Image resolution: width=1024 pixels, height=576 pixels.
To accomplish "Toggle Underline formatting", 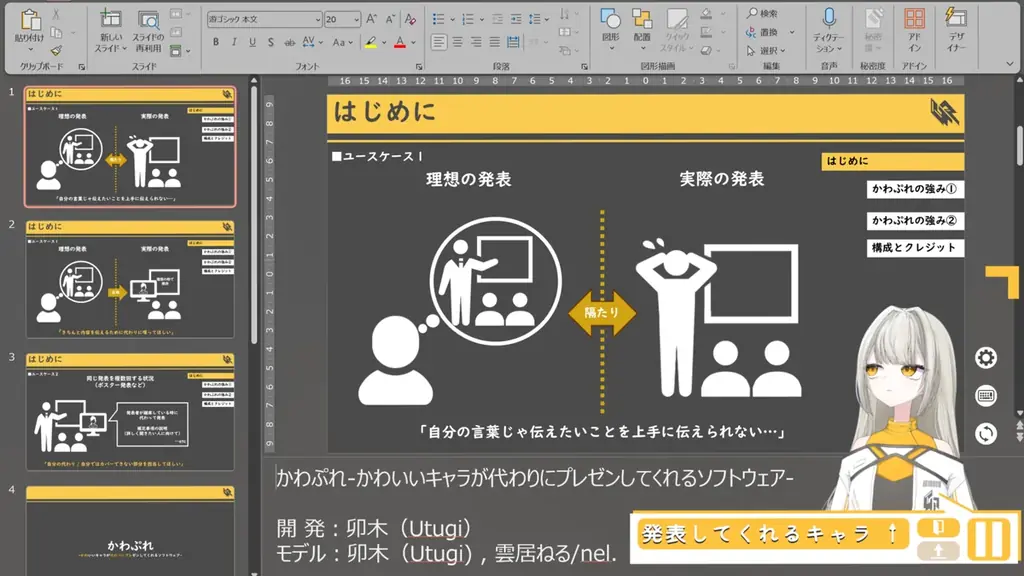I will tap(253, 41).
